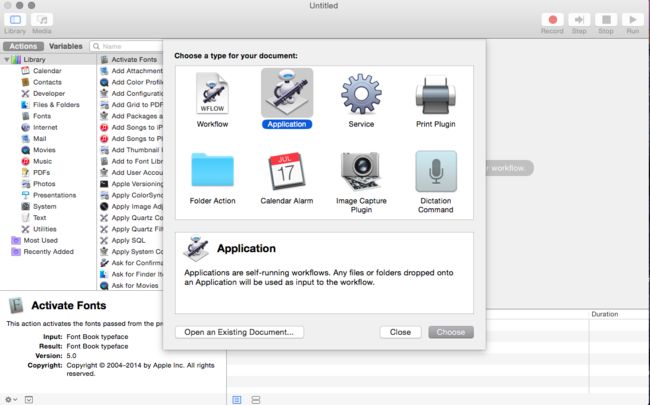Screen dimensions: 650x405
Task: Click Open an Existing Document button
Action: [x=239, y=332]
